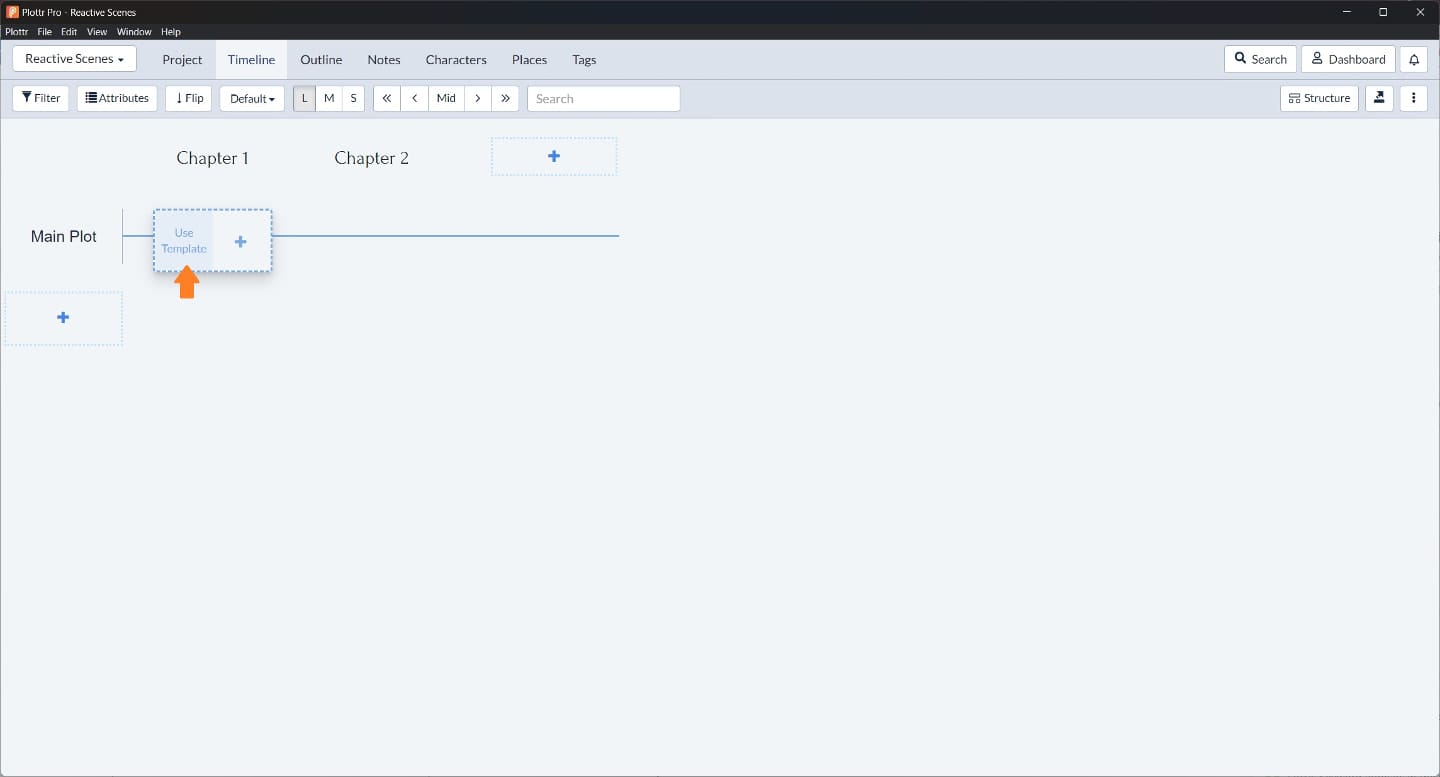The width and height of the screenshot is (1440, 777).
Task: Add a scene card with plus icon
Action: coord(240,241)
